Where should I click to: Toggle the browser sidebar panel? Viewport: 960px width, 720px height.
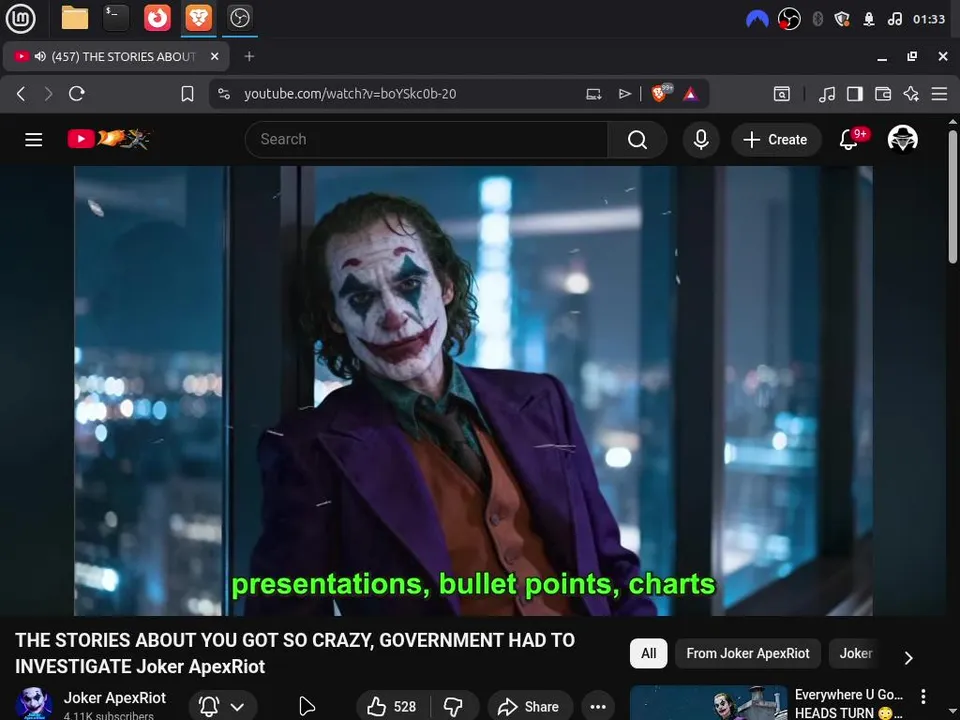coord(855,94)
